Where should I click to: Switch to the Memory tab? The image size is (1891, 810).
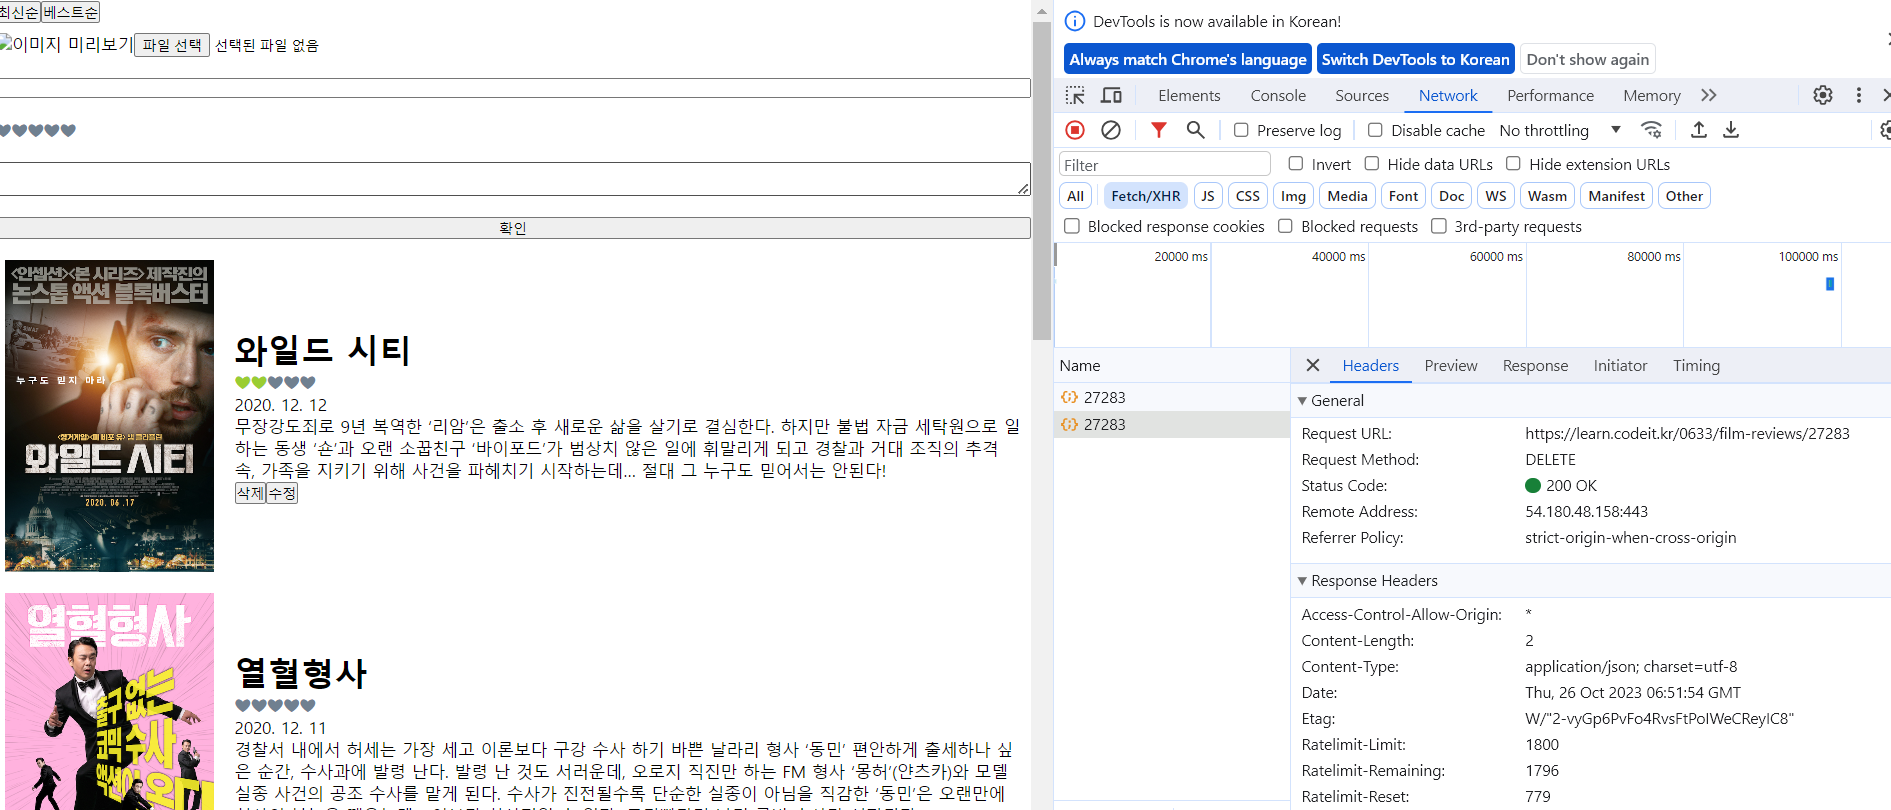pos(1651,96)
